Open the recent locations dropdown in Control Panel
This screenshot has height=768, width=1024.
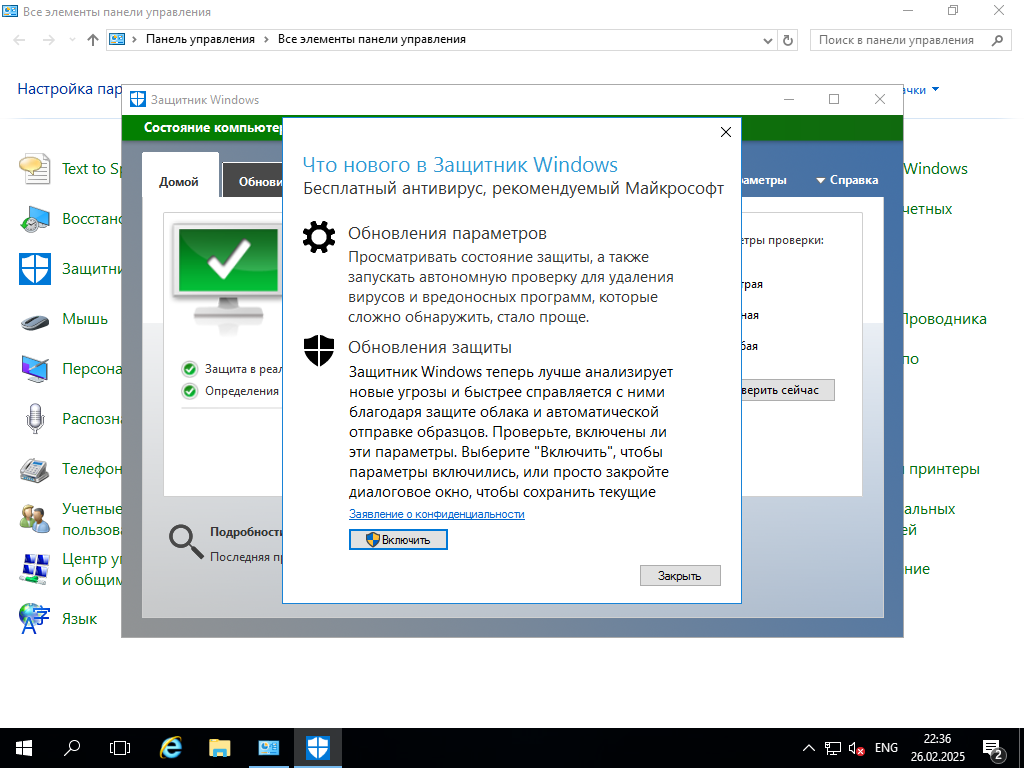72,40
